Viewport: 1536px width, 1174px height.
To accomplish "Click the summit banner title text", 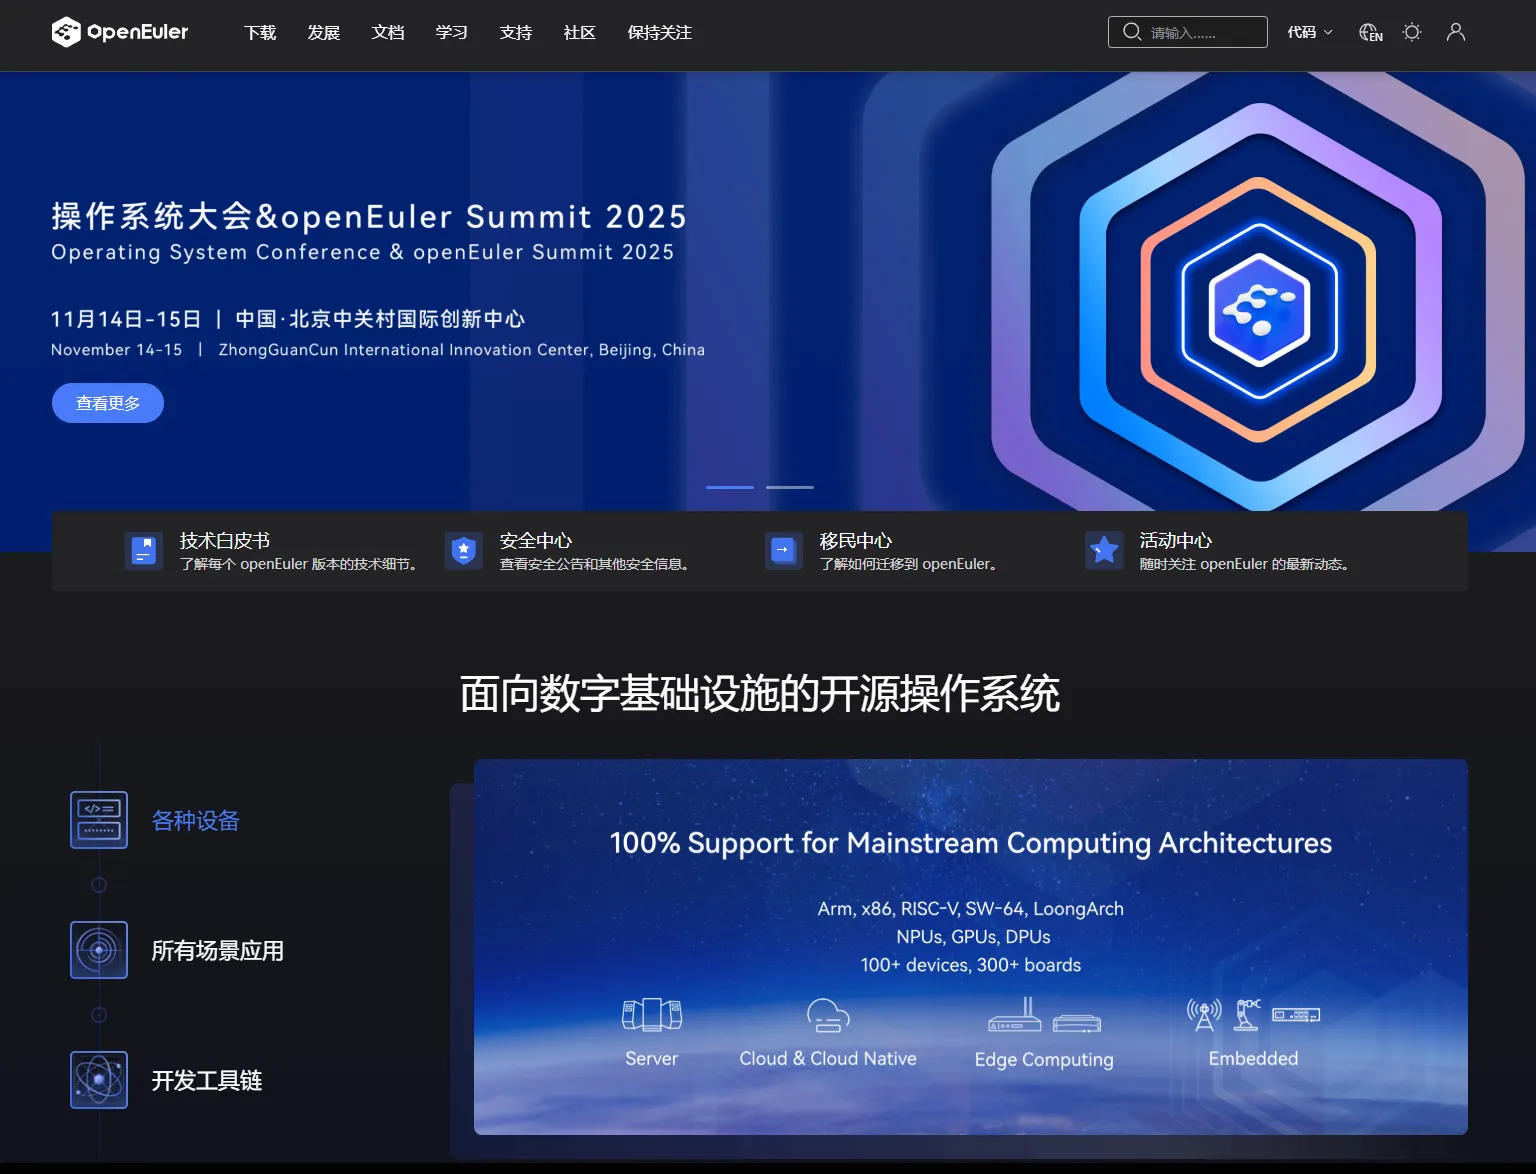I will pos(369,216).
